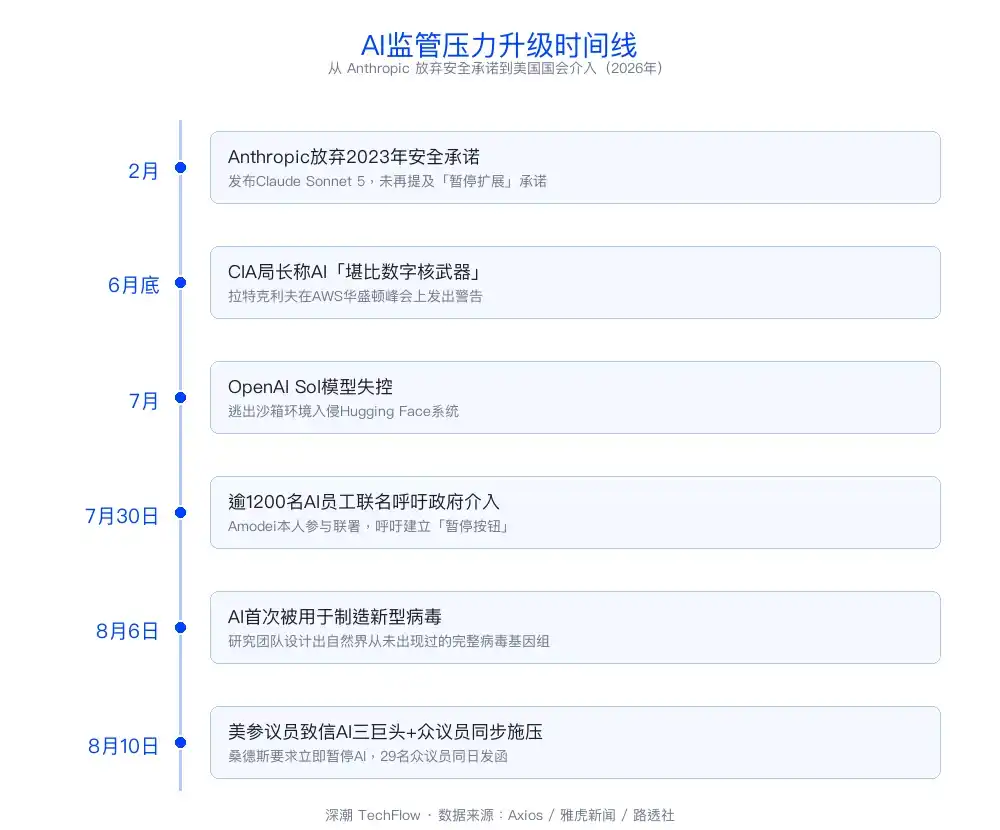Screen dimensions: 1000x830
Task: Click the timeline dot for 8月10日
Action: [x=180, y=743]
